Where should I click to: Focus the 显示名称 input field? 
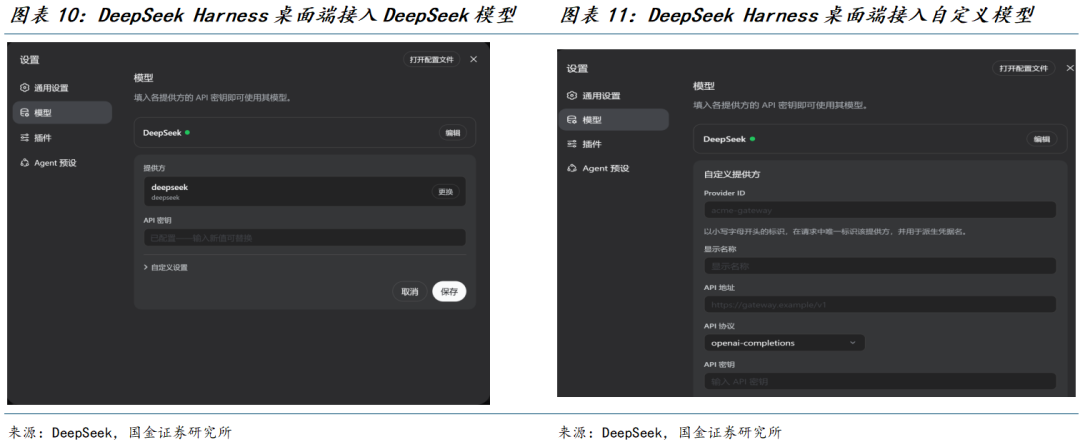click(x=880, y=266)
